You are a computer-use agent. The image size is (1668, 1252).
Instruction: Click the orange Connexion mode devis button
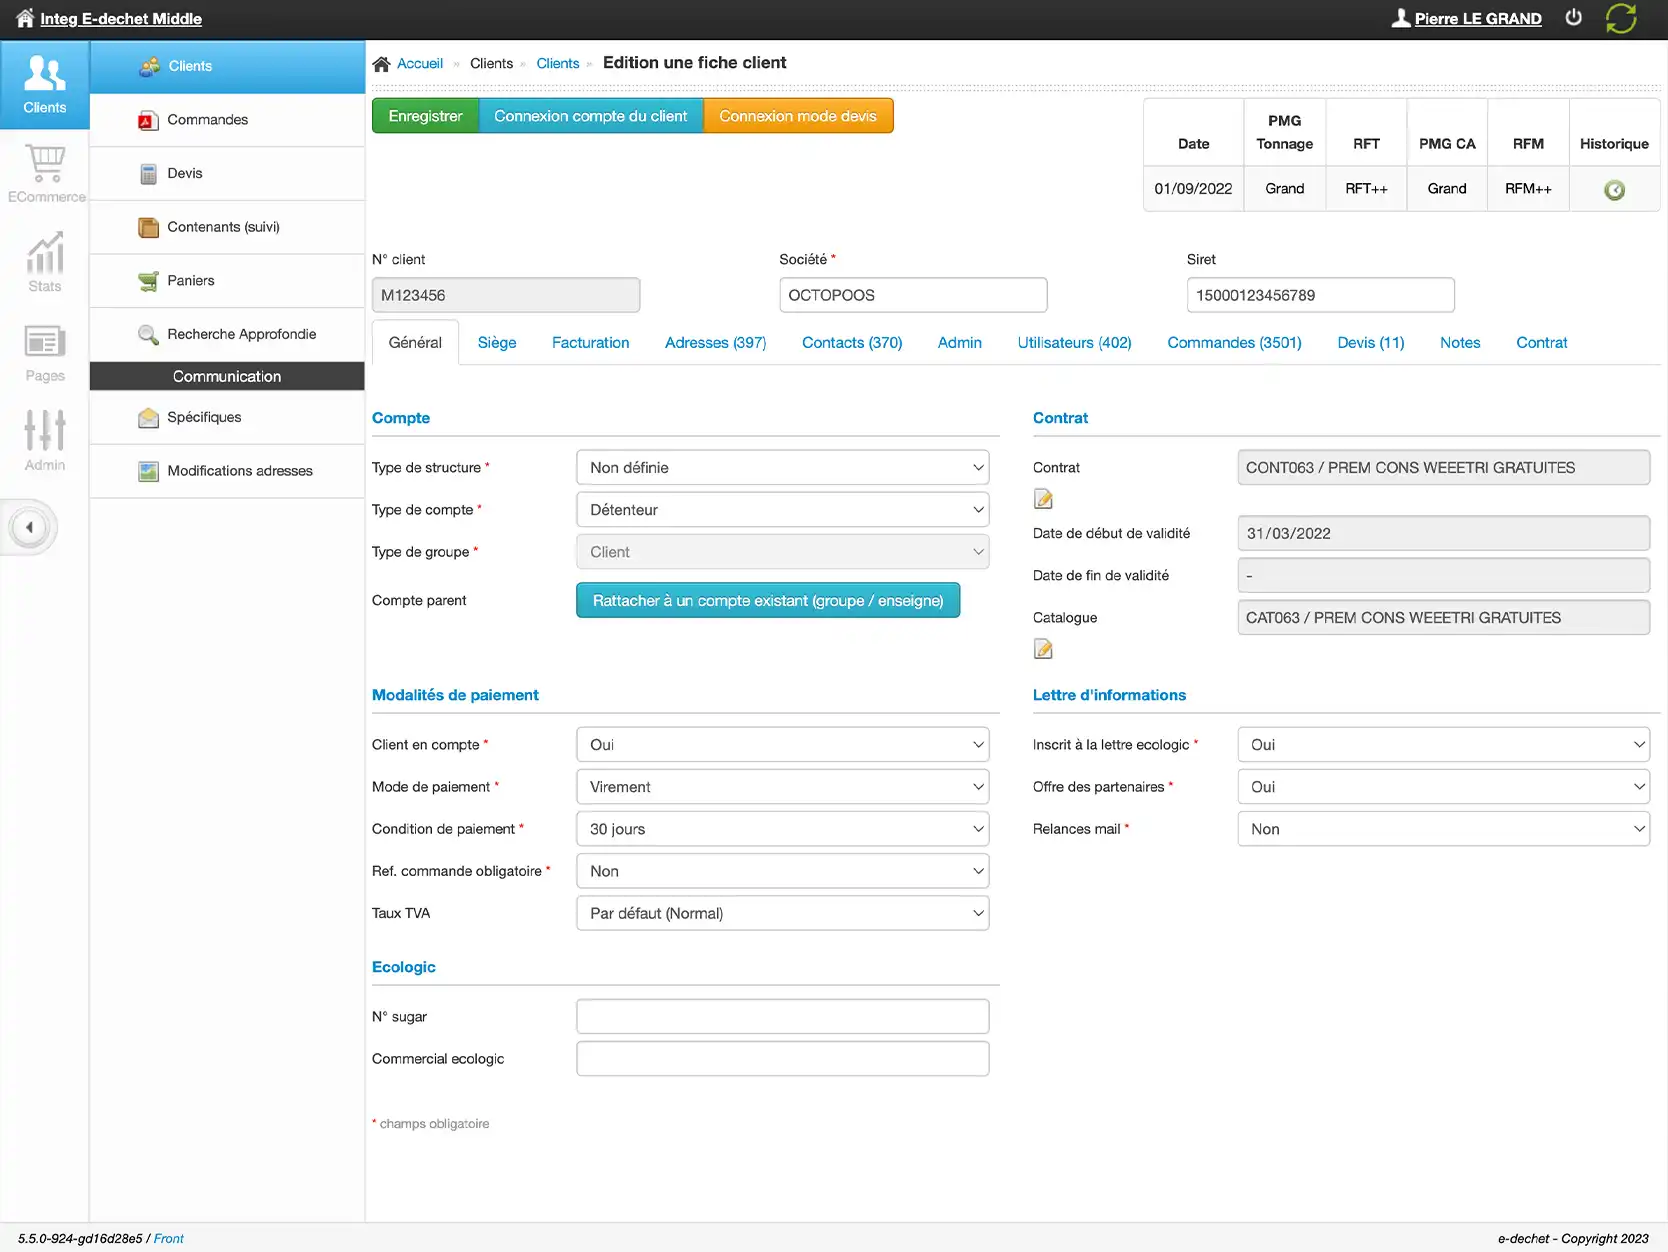[x=798, y=116]
